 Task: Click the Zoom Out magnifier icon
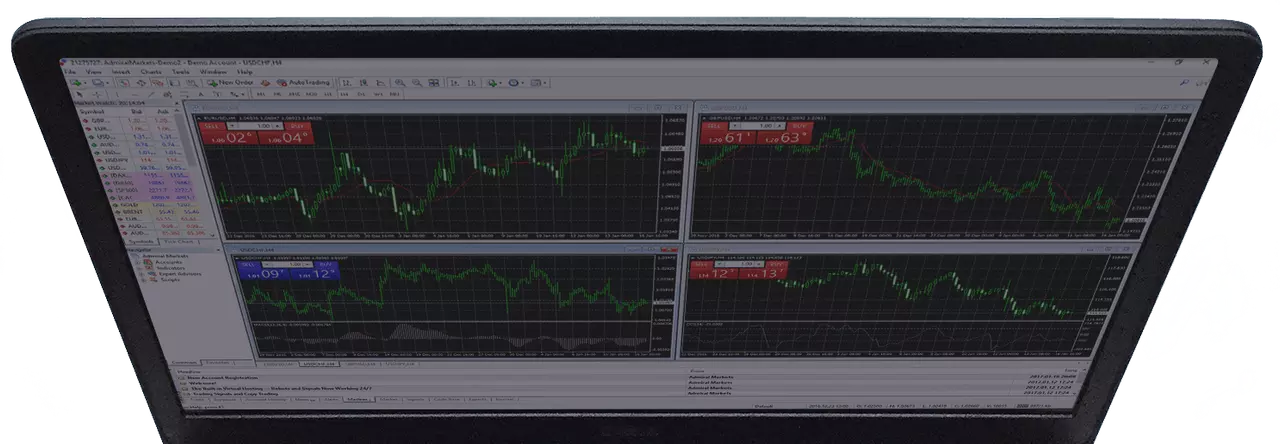417,83
